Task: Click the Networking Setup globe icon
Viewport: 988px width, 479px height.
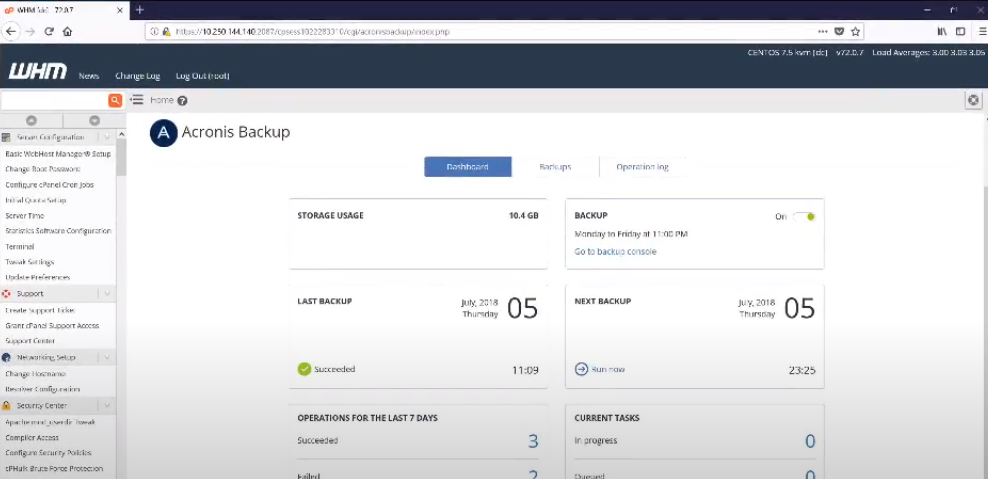Action: [6, 357]
